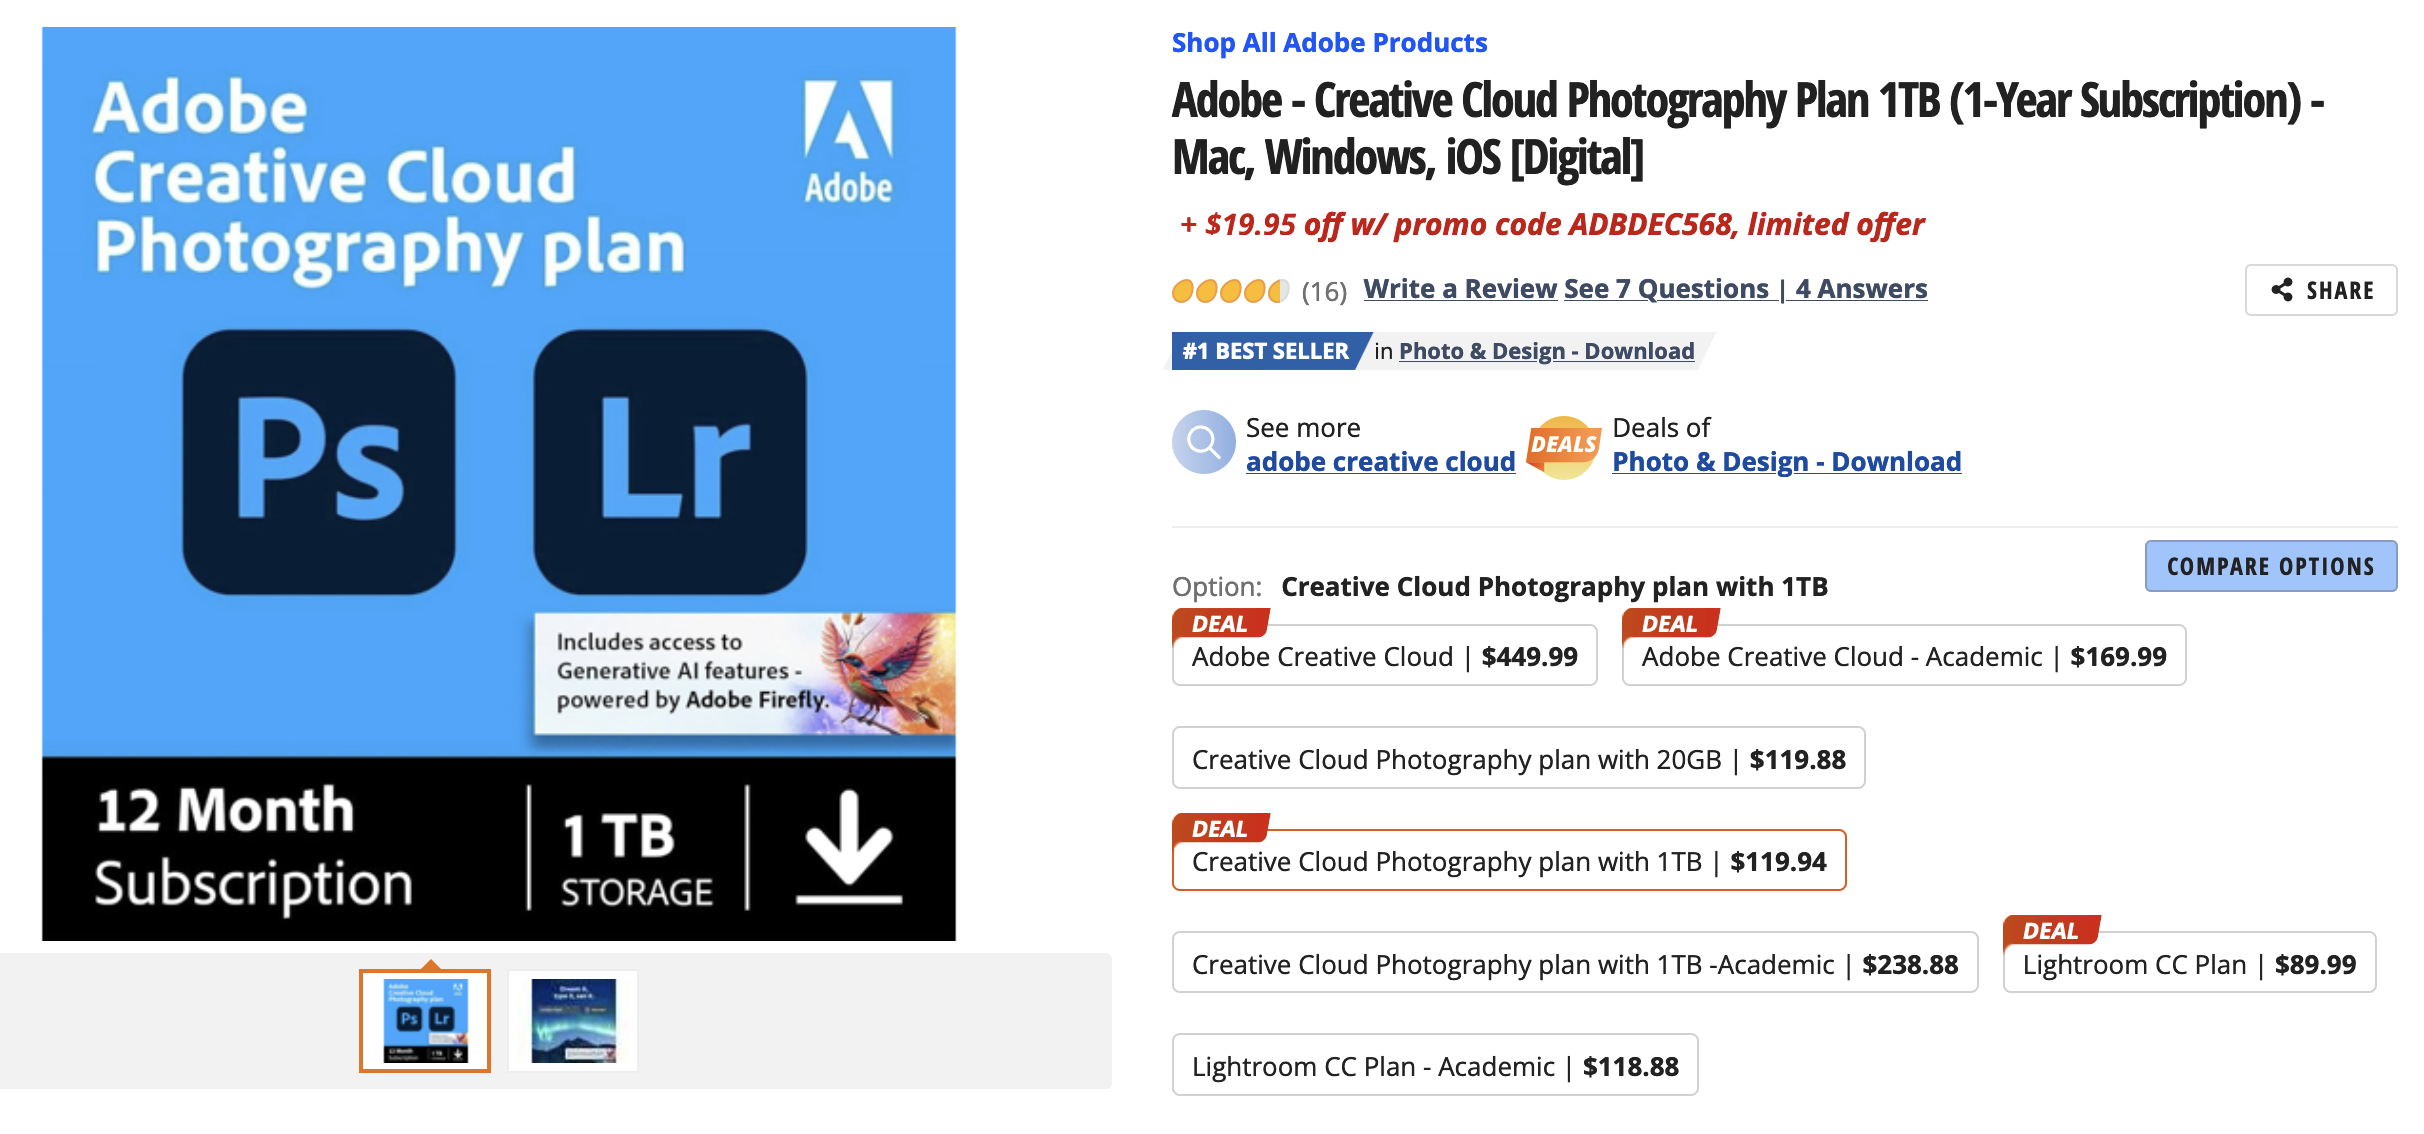
Task: Select Adobe Creative Cloud - Academic option
Action: pyautogui.click(x=1903, y=656)
